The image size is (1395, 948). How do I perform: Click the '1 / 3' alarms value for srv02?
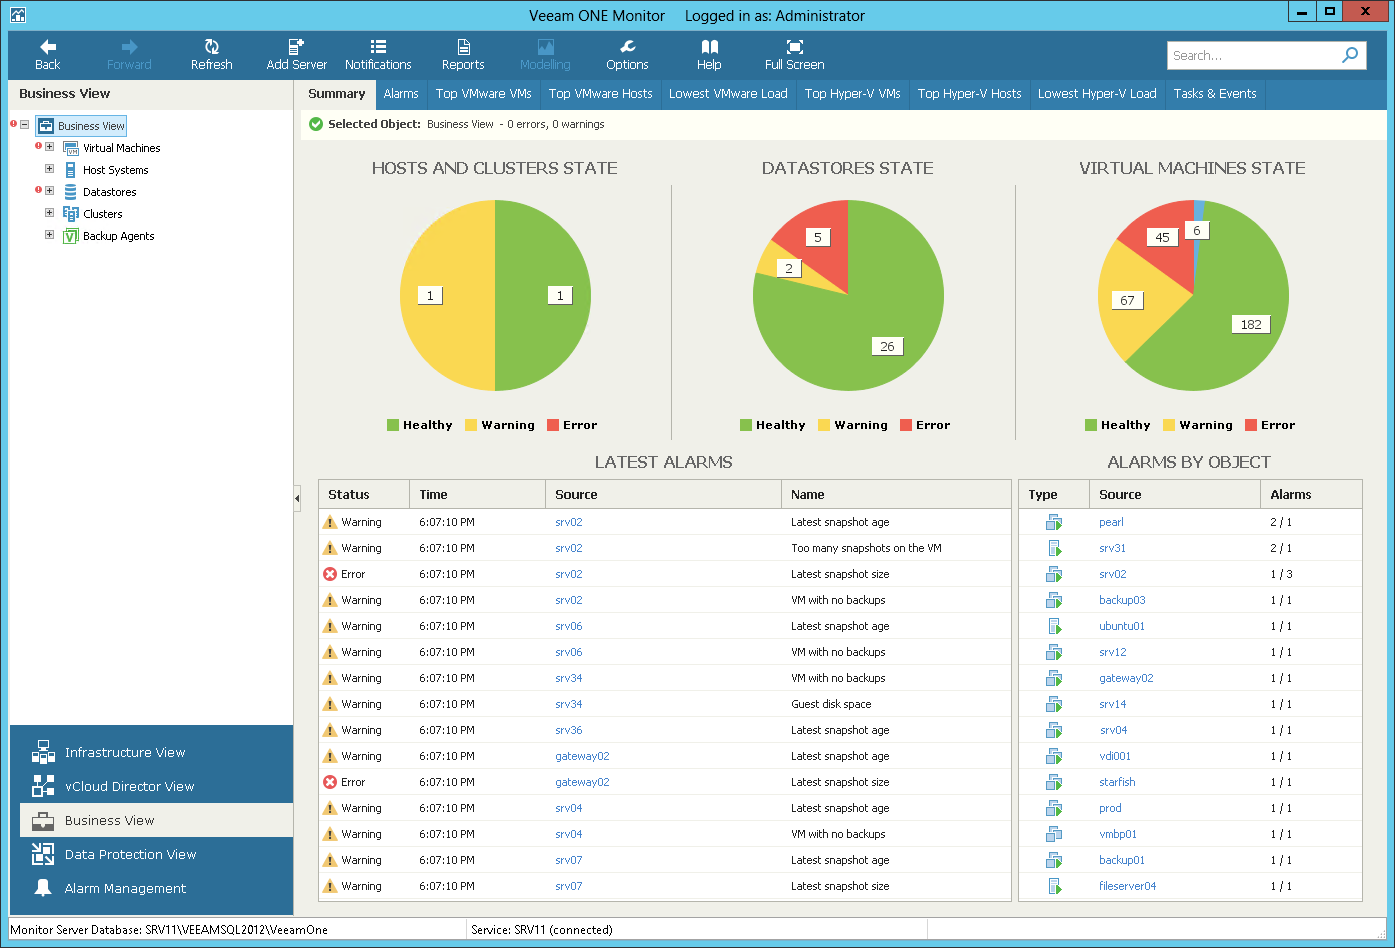pyautogui.click(x=1281, y=574)
